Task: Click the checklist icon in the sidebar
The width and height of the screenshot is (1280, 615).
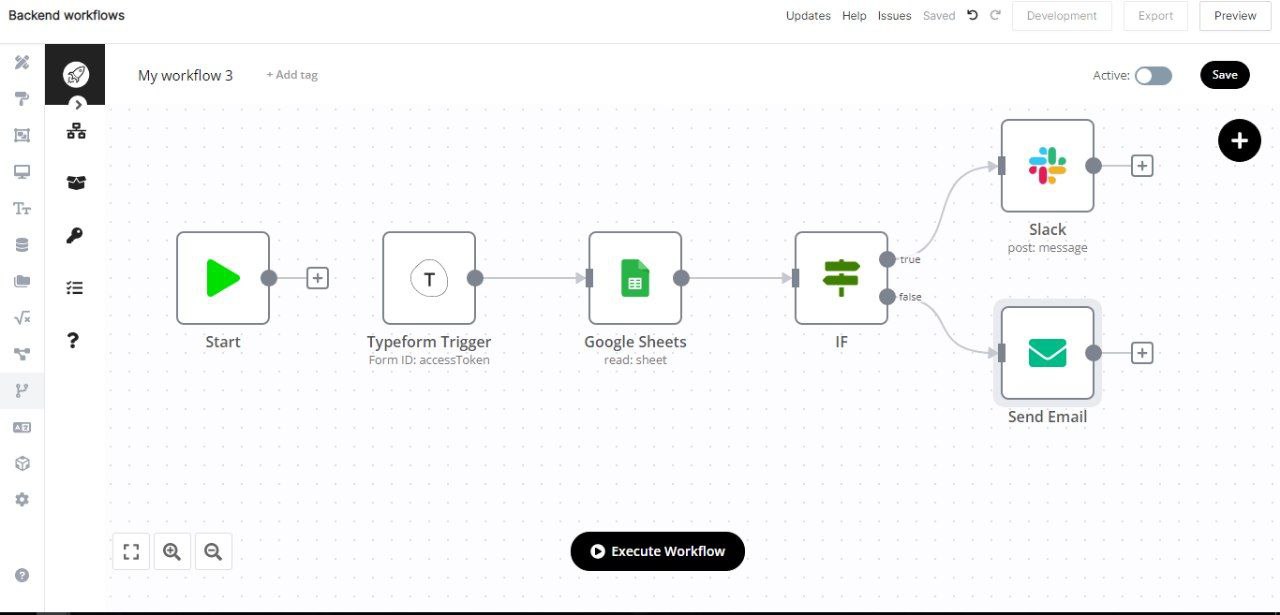Action: coord(77,287)
